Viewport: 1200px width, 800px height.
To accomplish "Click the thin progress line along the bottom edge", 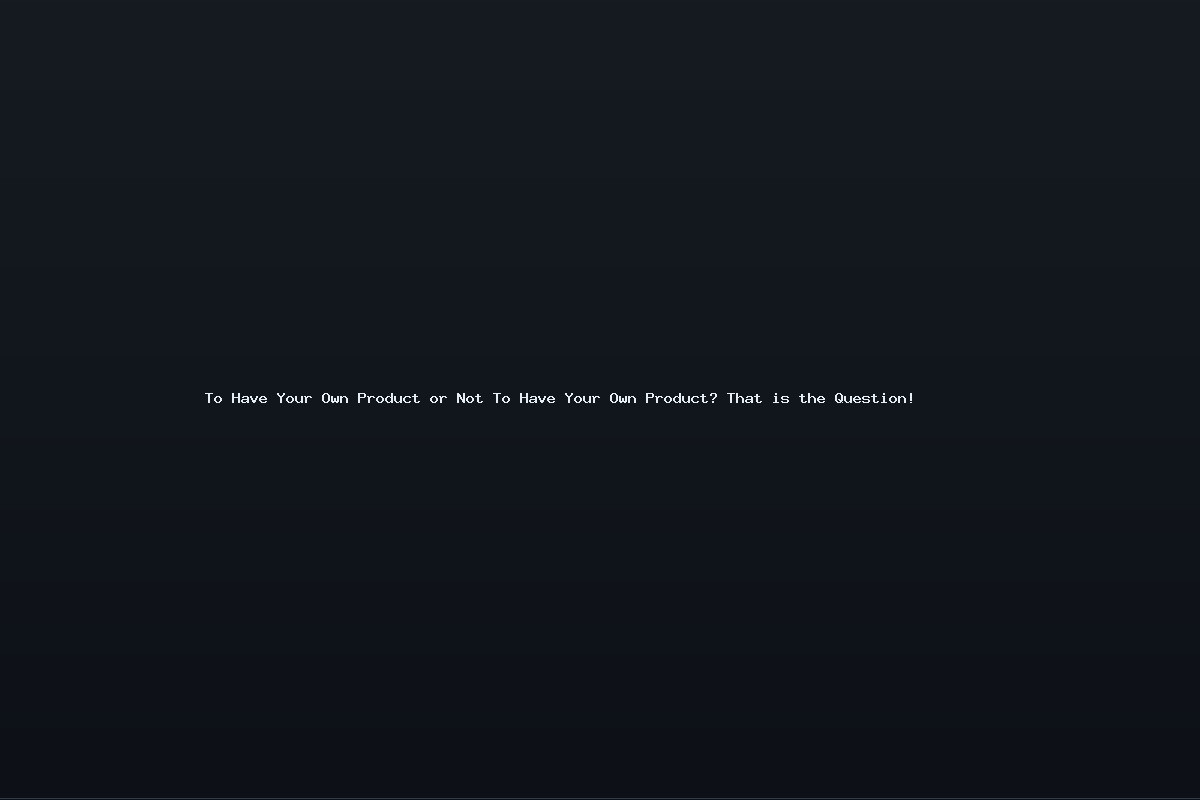I will (600, 798).
